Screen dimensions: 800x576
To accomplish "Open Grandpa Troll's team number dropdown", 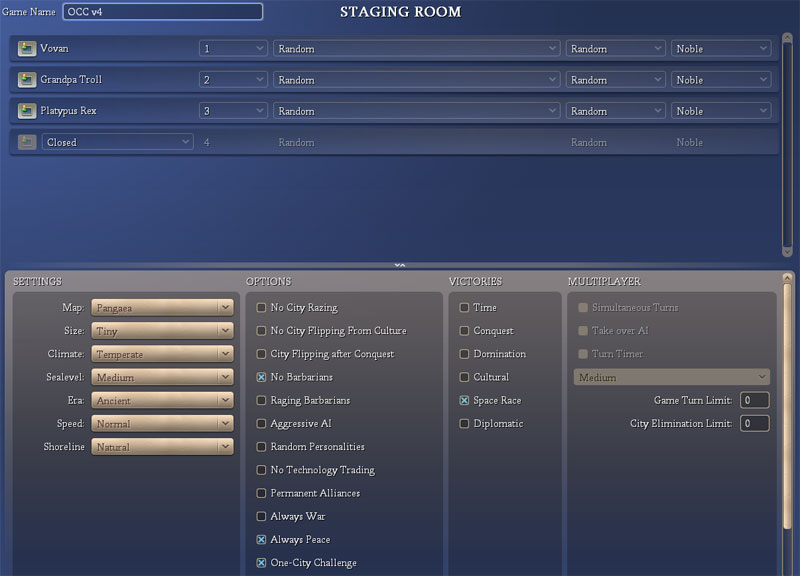I will (233, 80).
